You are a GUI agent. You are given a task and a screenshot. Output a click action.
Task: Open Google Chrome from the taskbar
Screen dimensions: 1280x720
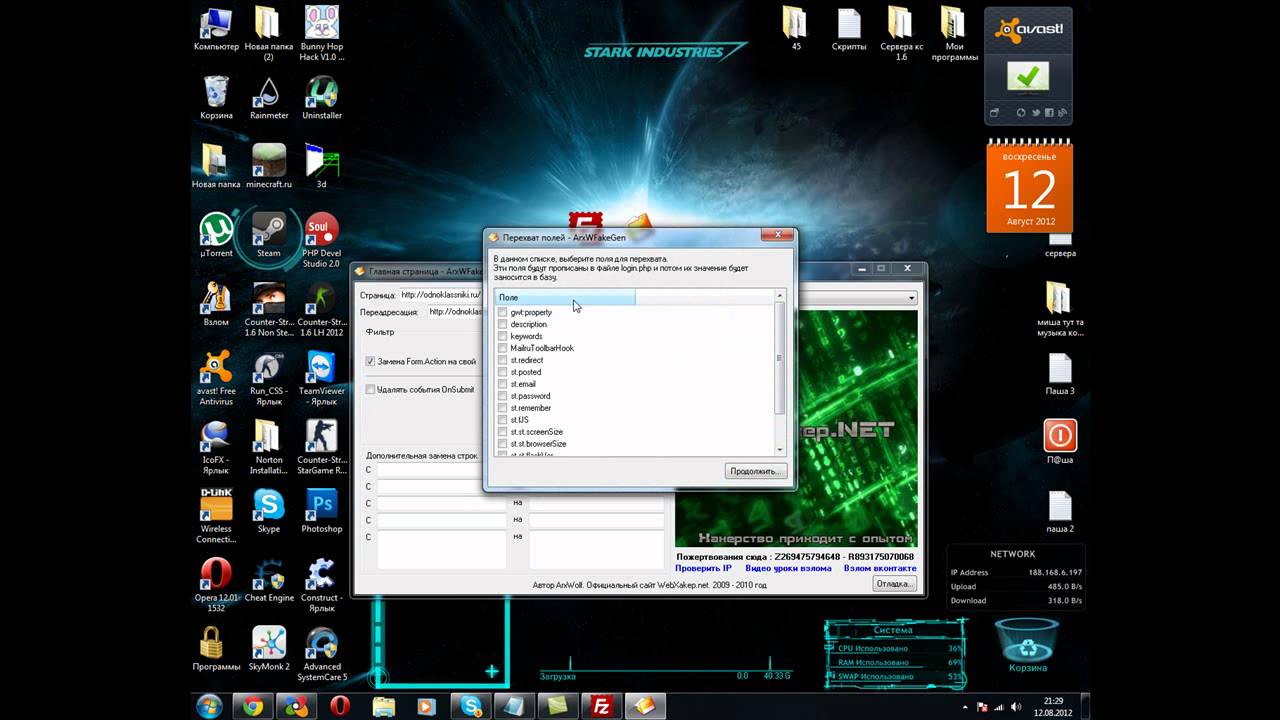pyautogui.click(x=253, y=706)
